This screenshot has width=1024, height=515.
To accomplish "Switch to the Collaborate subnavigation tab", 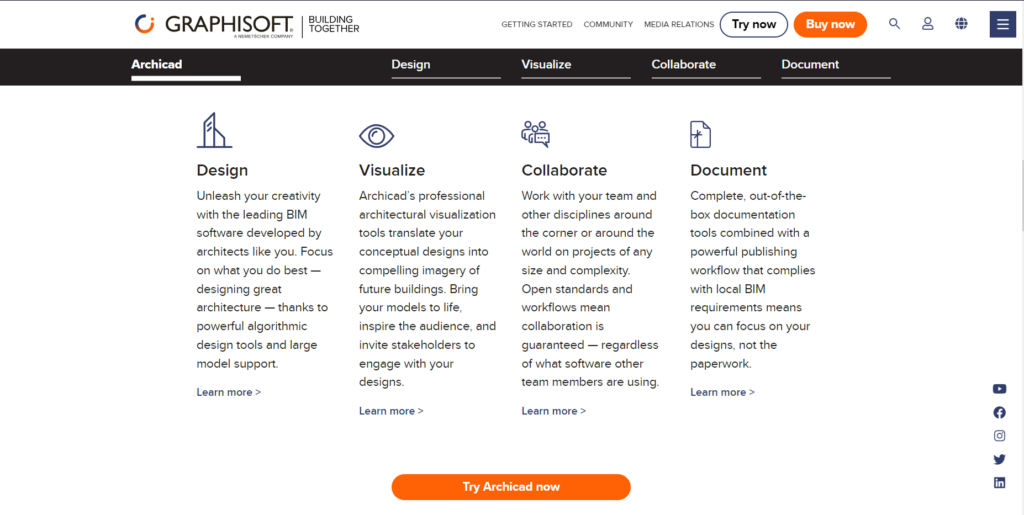I will coord(683,64).
